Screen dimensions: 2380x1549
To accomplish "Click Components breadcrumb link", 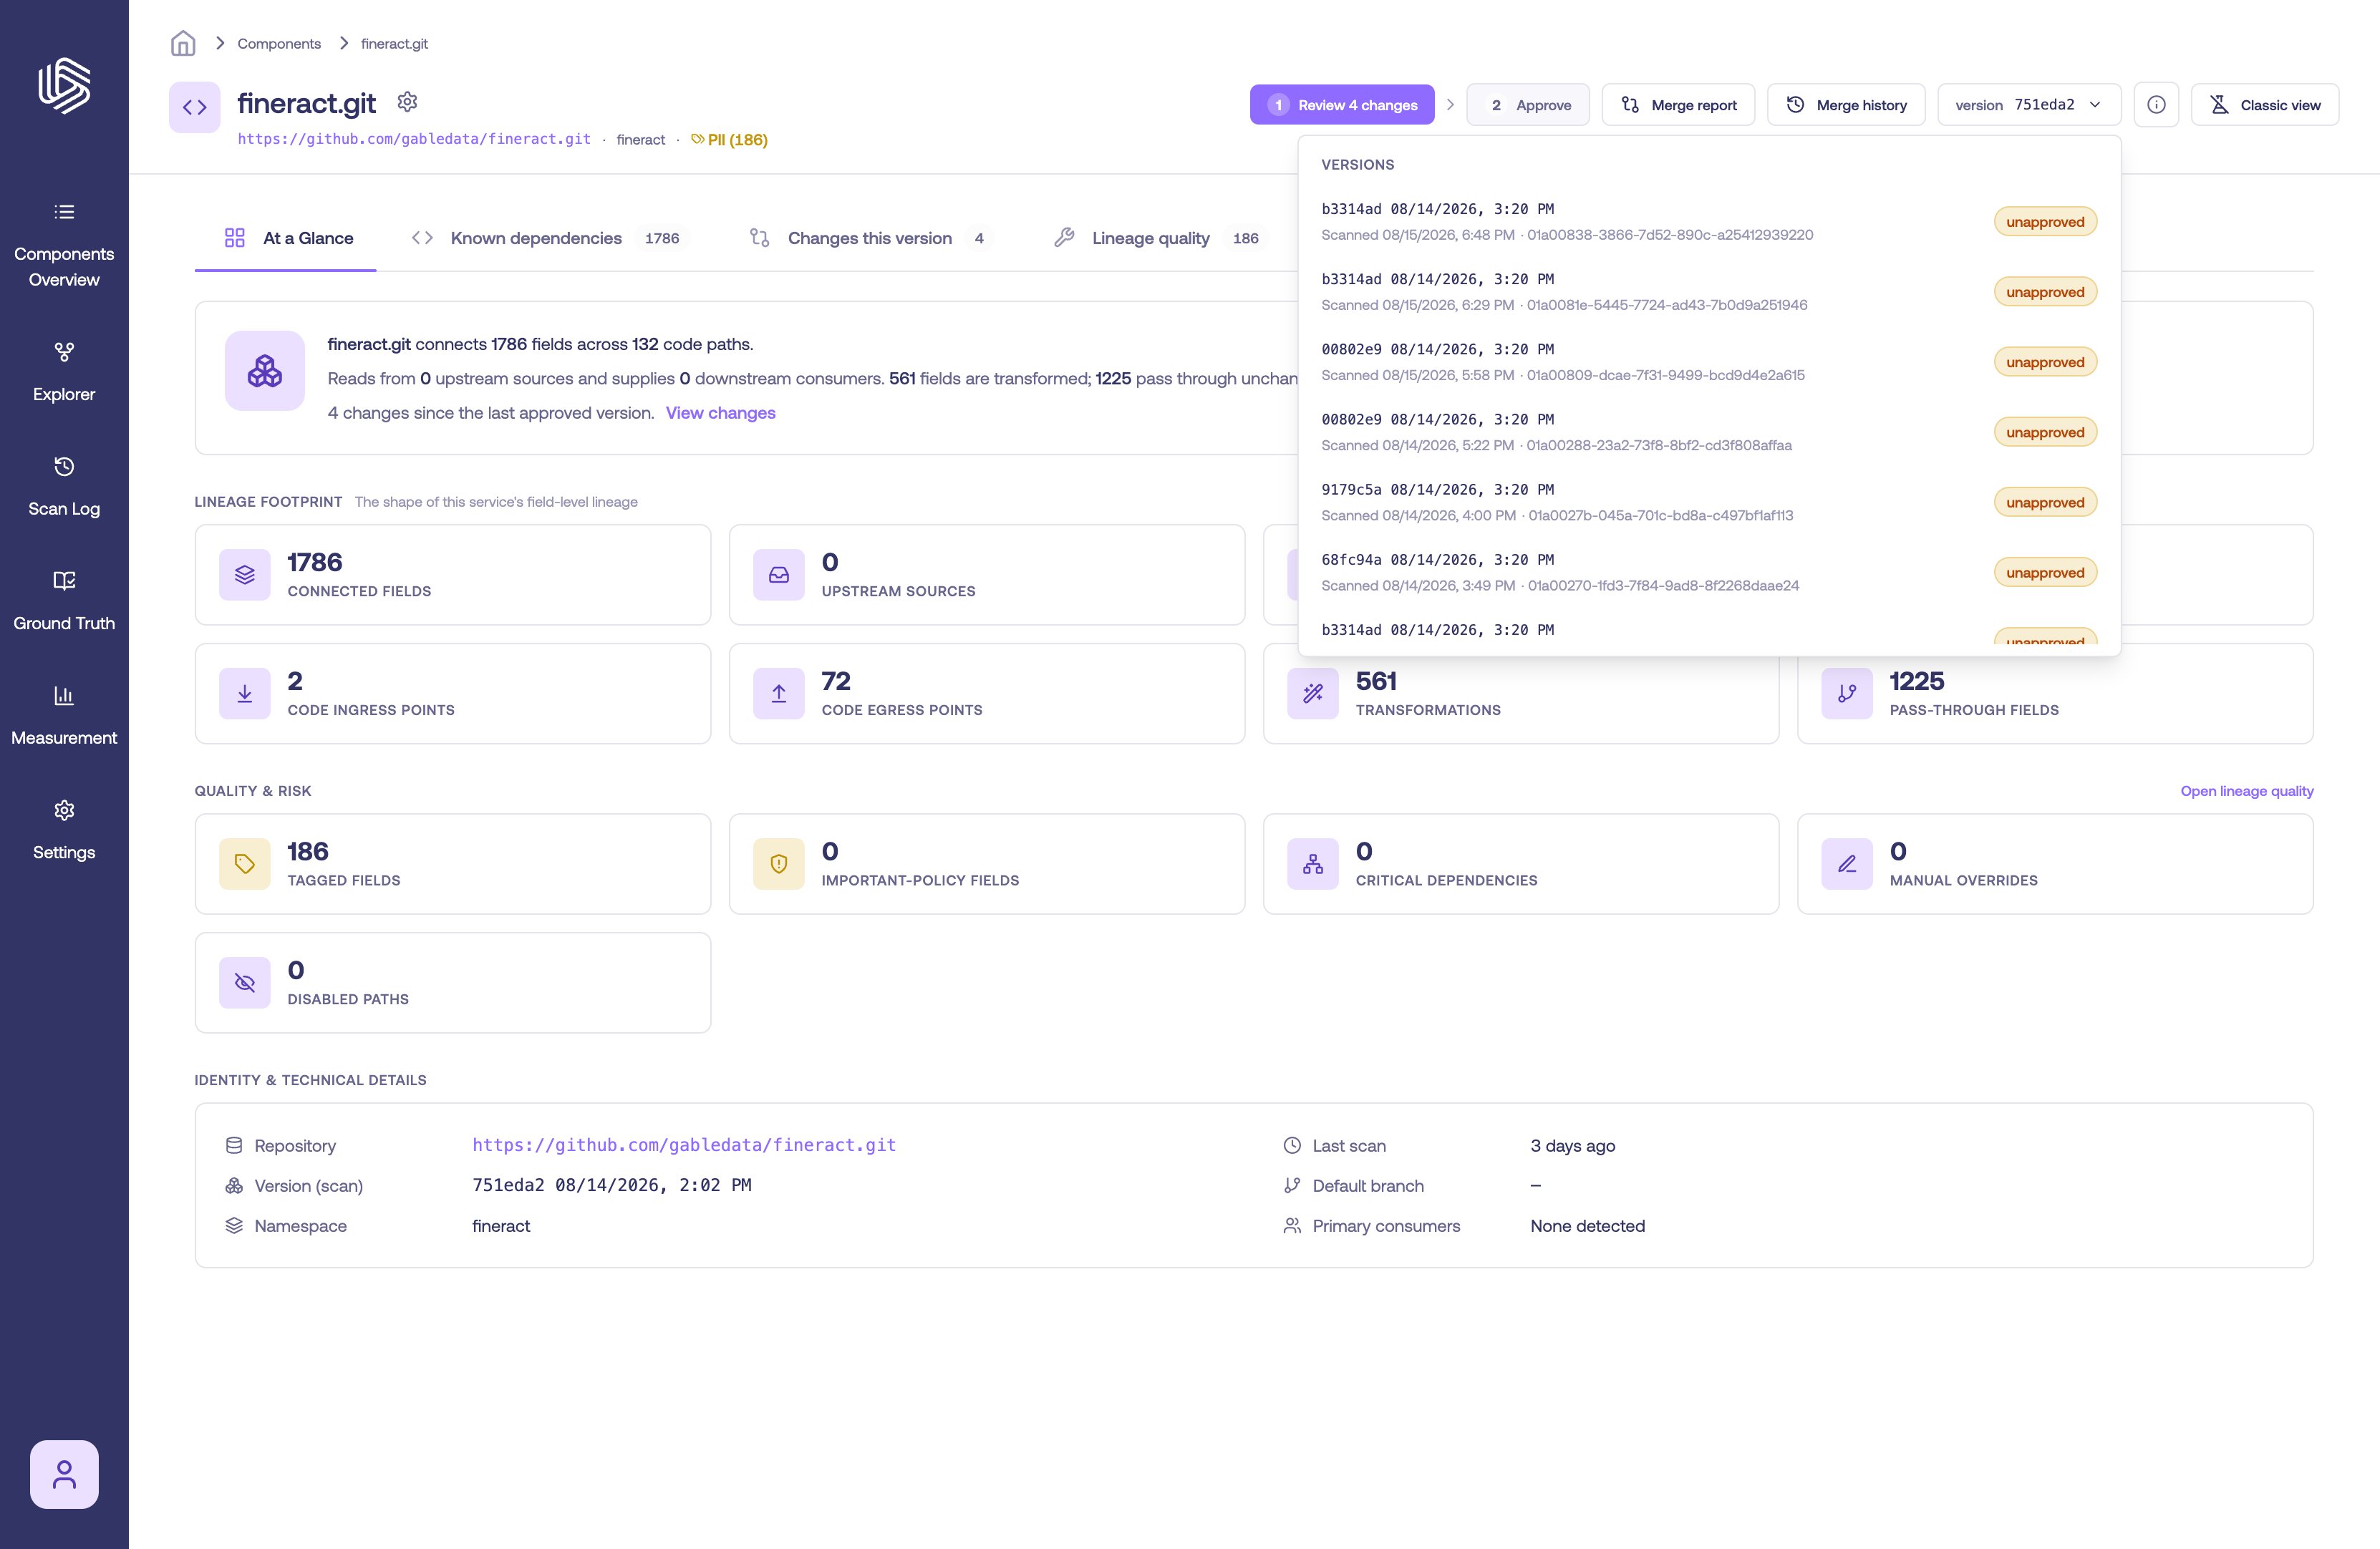I will 279,43.
